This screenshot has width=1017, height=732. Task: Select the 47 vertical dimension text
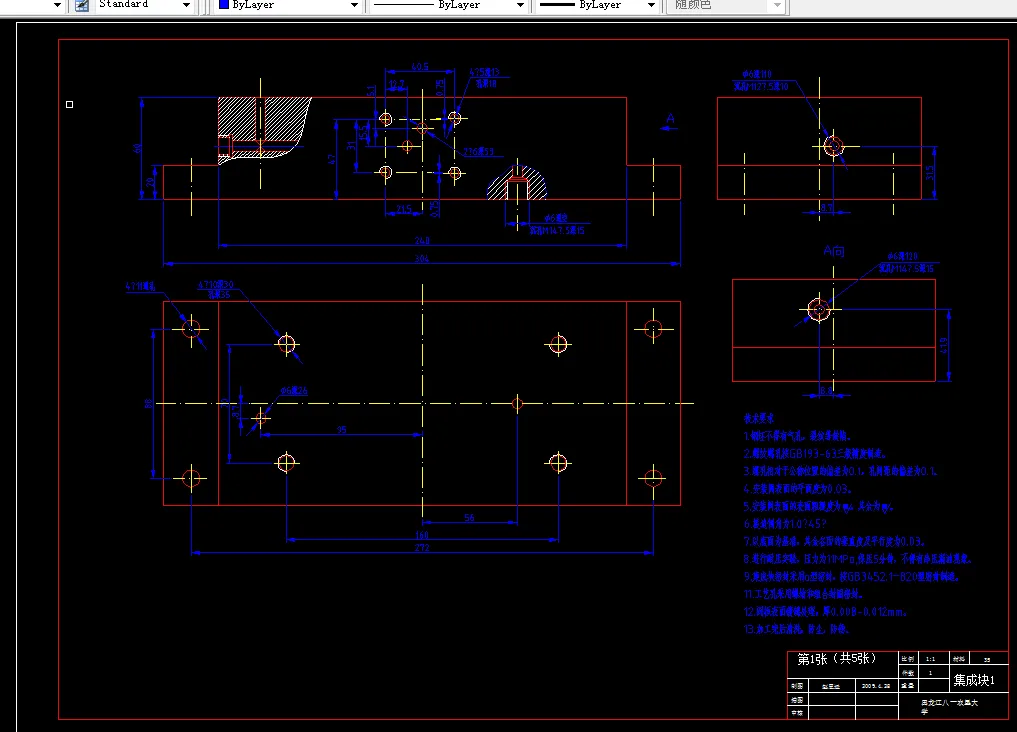click(332, 159)
